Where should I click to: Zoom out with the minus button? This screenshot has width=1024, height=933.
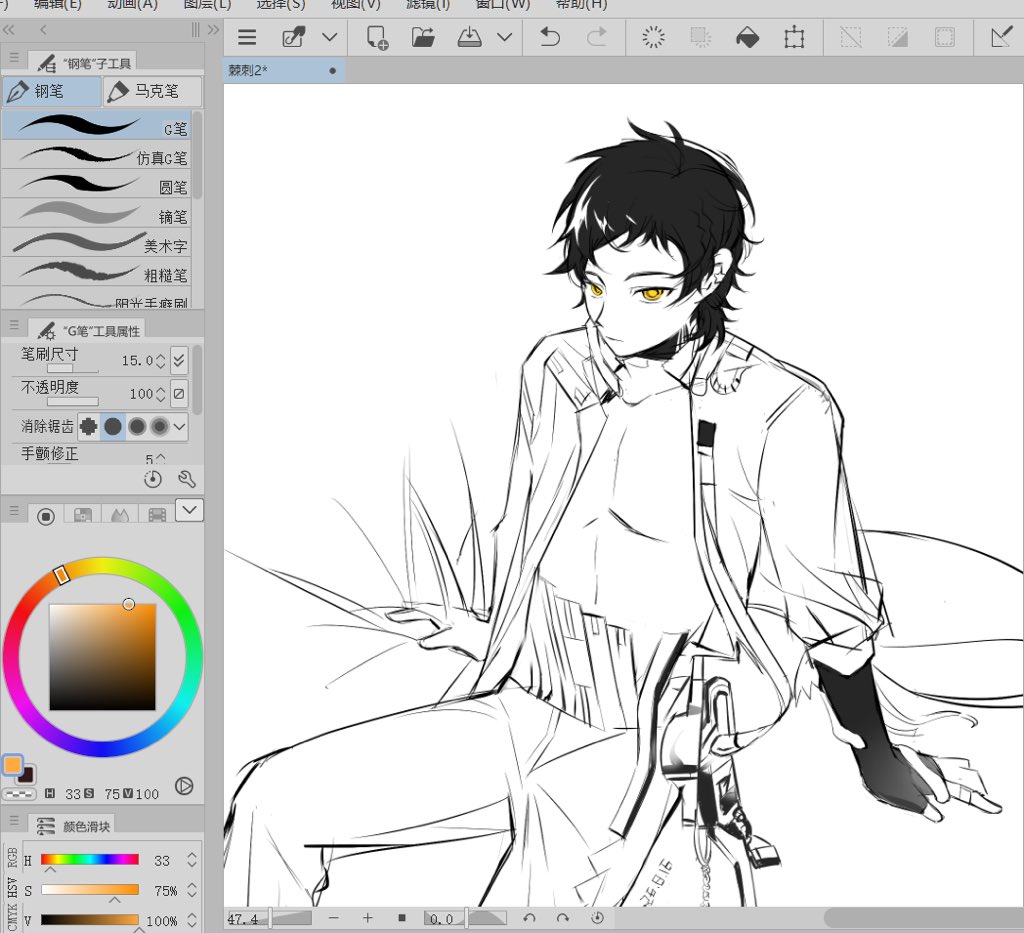(334, 918)
